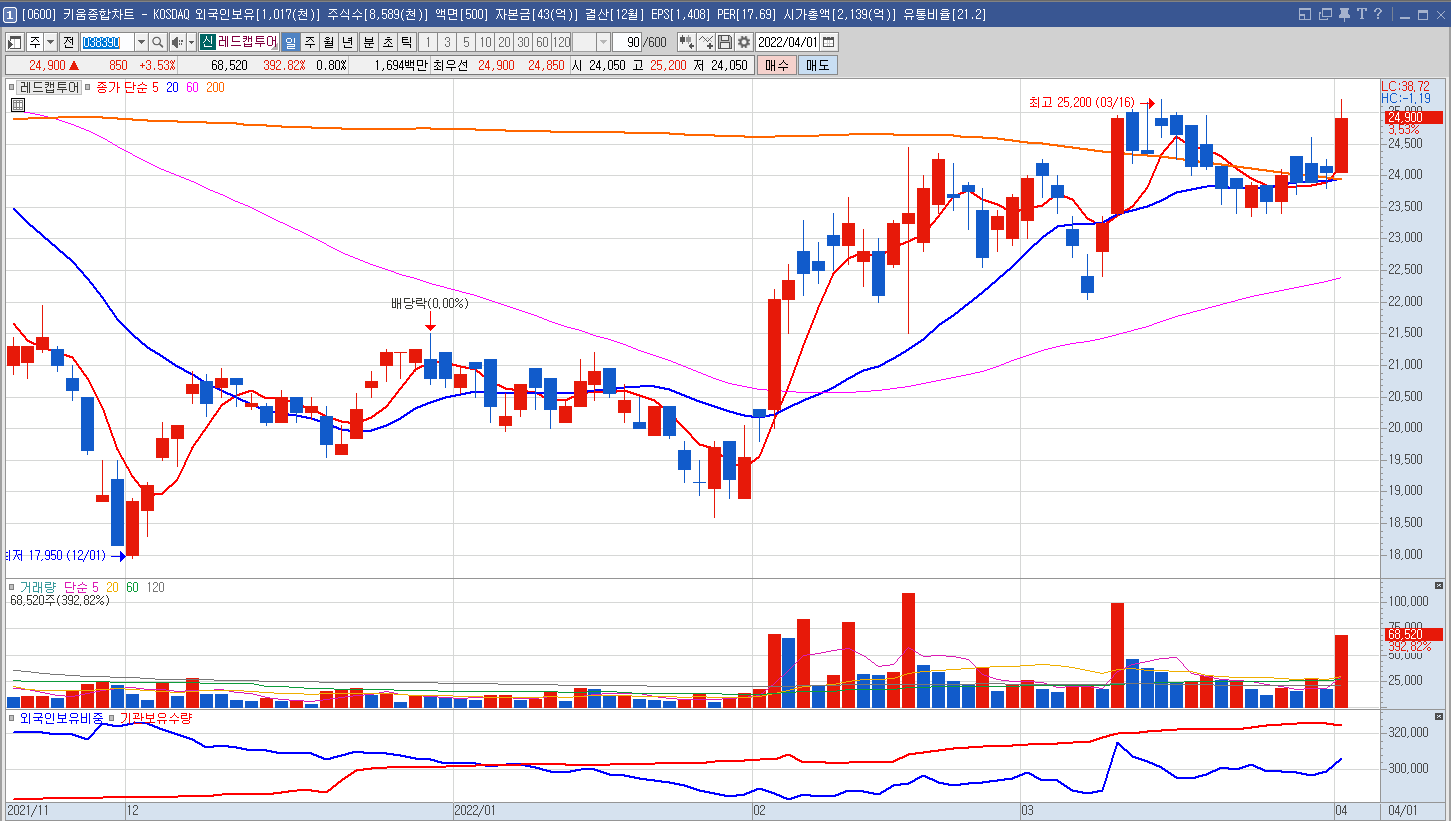Open the stock code history dropdown
Image resolution: width=1451 pixels, height=821 pixels.
140,42
